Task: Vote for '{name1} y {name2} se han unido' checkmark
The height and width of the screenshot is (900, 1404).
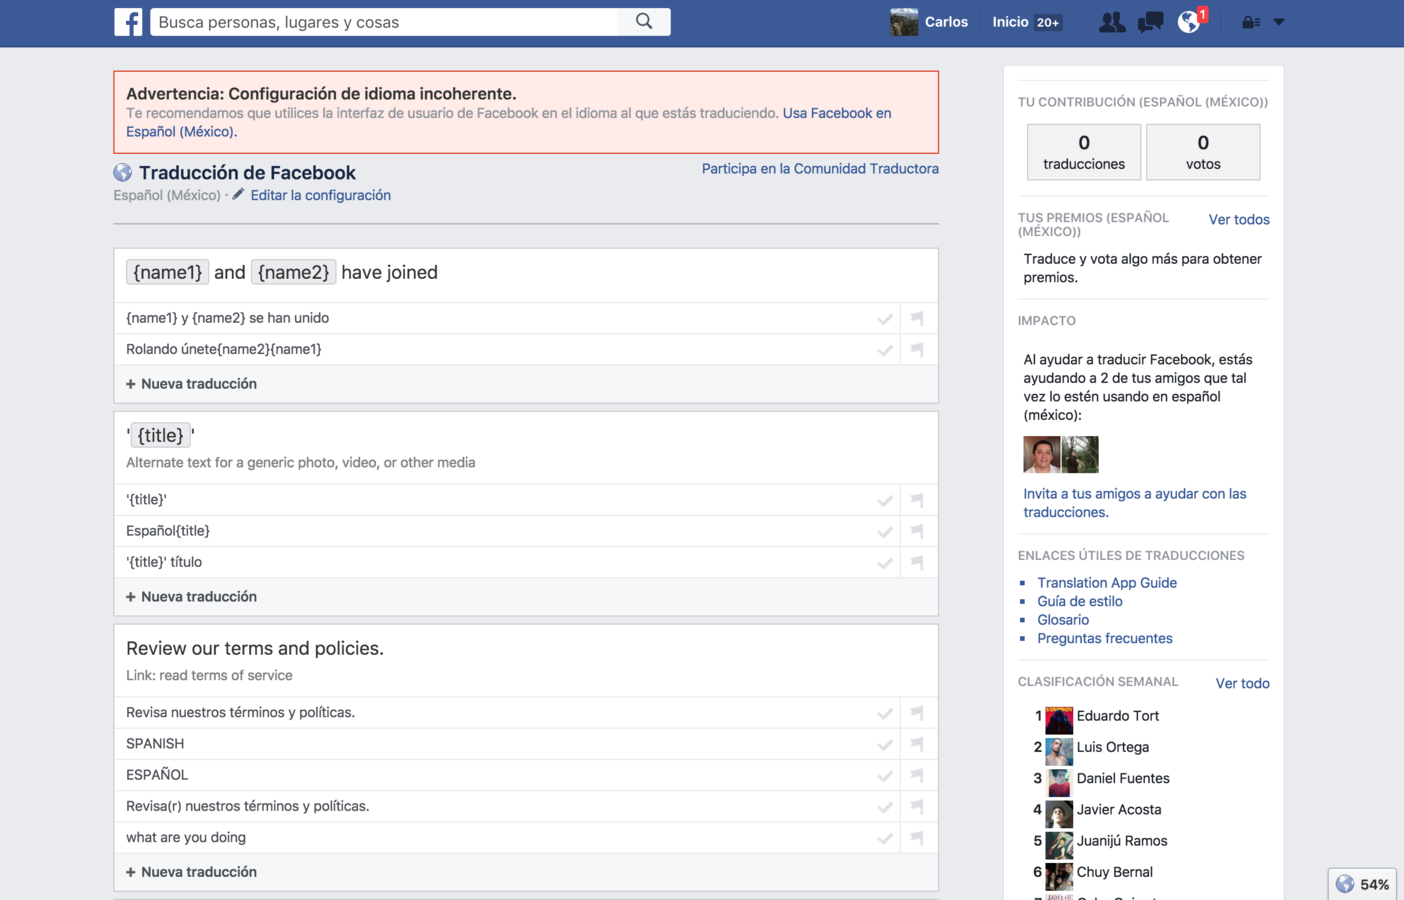Action: (885, 319)
